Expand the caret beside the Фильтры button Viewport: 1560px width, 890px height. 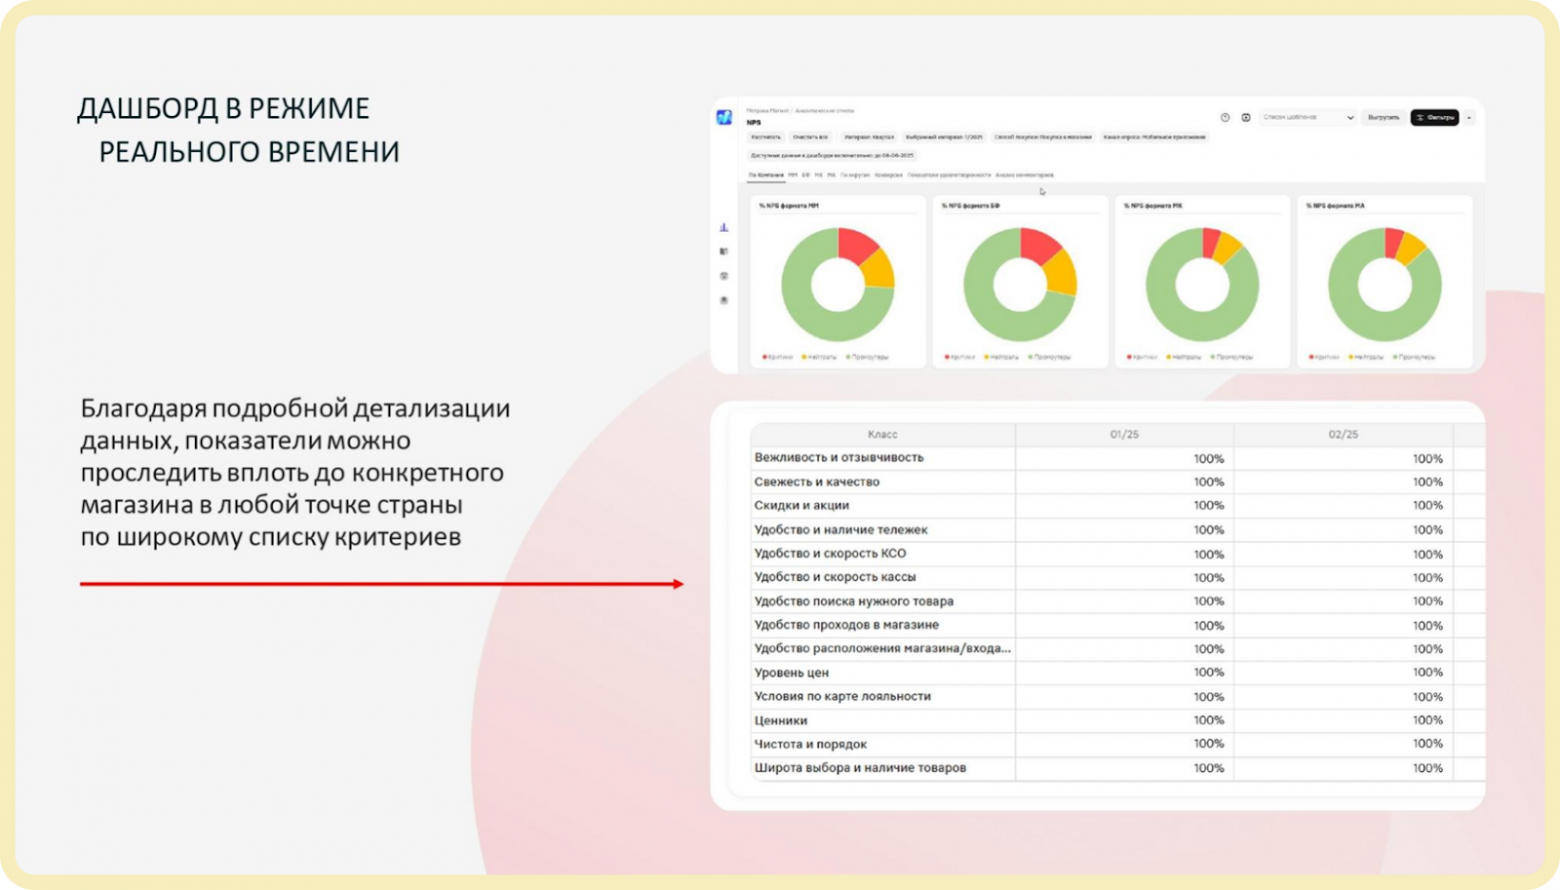(x=1468, y=118)
